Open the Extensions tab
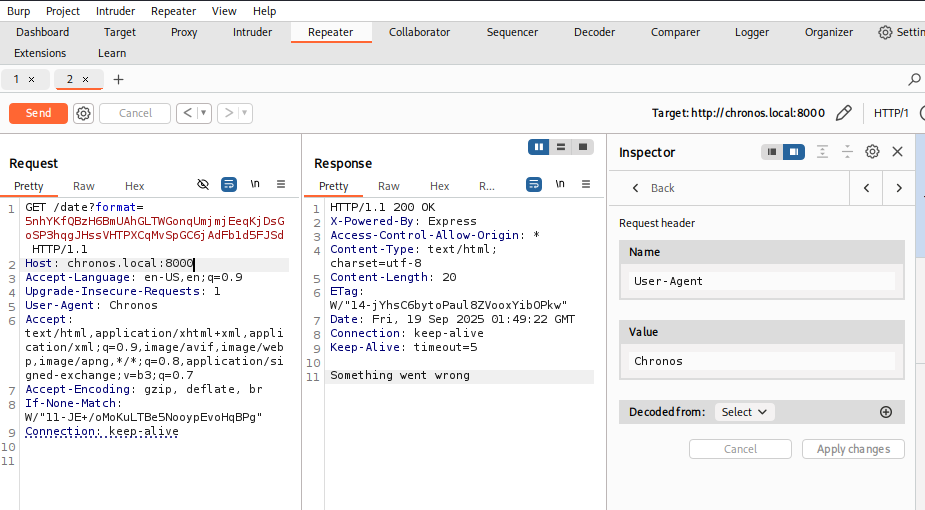Viewport: 925px width, 510px height. 40,53
